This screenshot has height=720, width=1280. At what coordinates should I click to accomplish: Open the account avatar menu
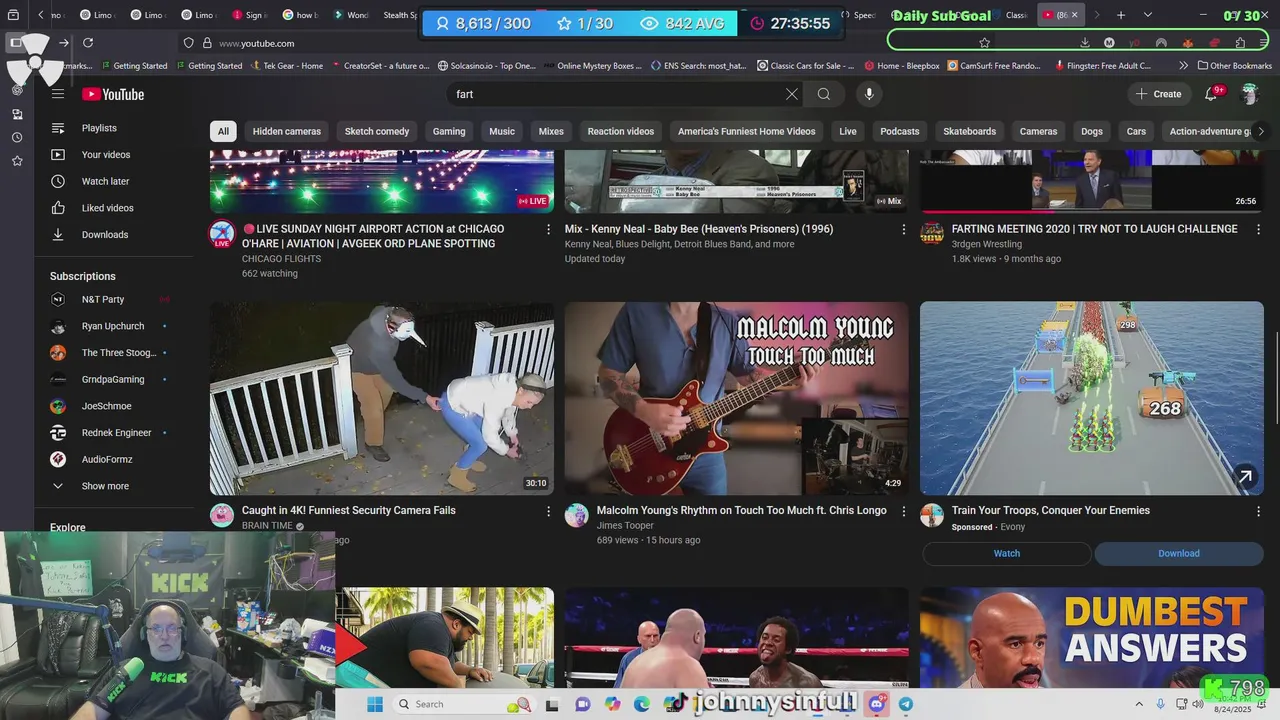tap(1249, 94)
